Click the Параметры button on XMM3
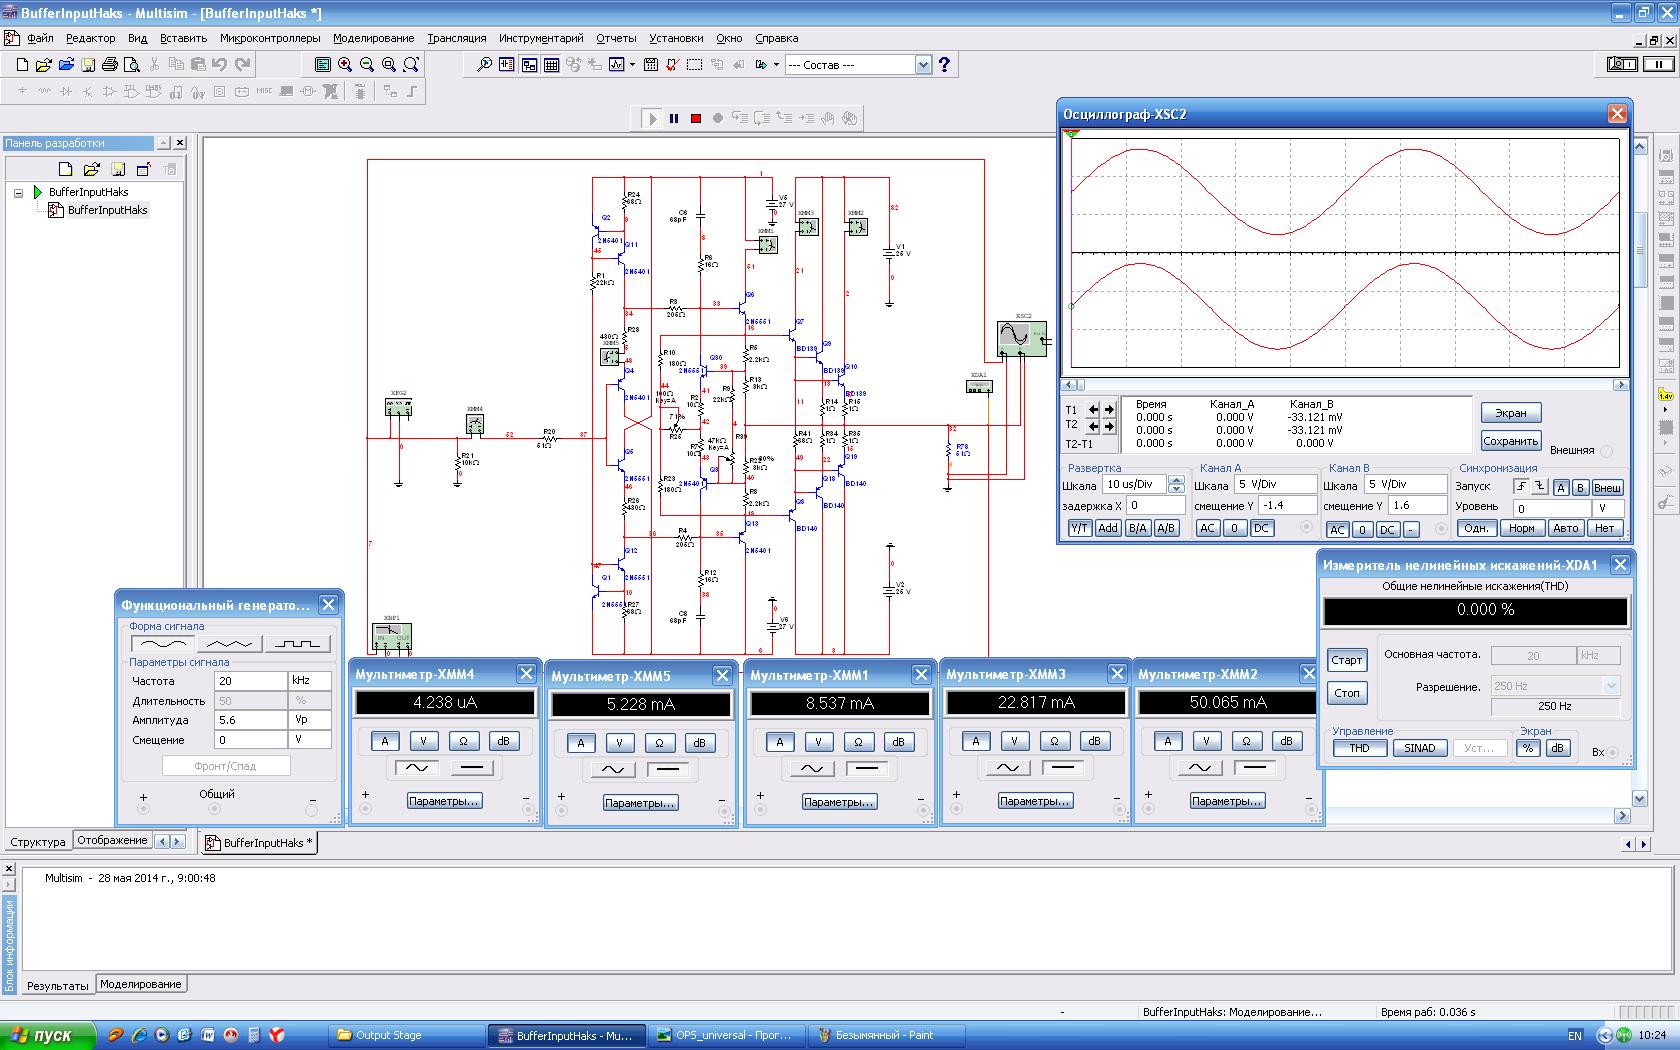This screenshot has width=1680, height=1050. (x=1034, y=801)
